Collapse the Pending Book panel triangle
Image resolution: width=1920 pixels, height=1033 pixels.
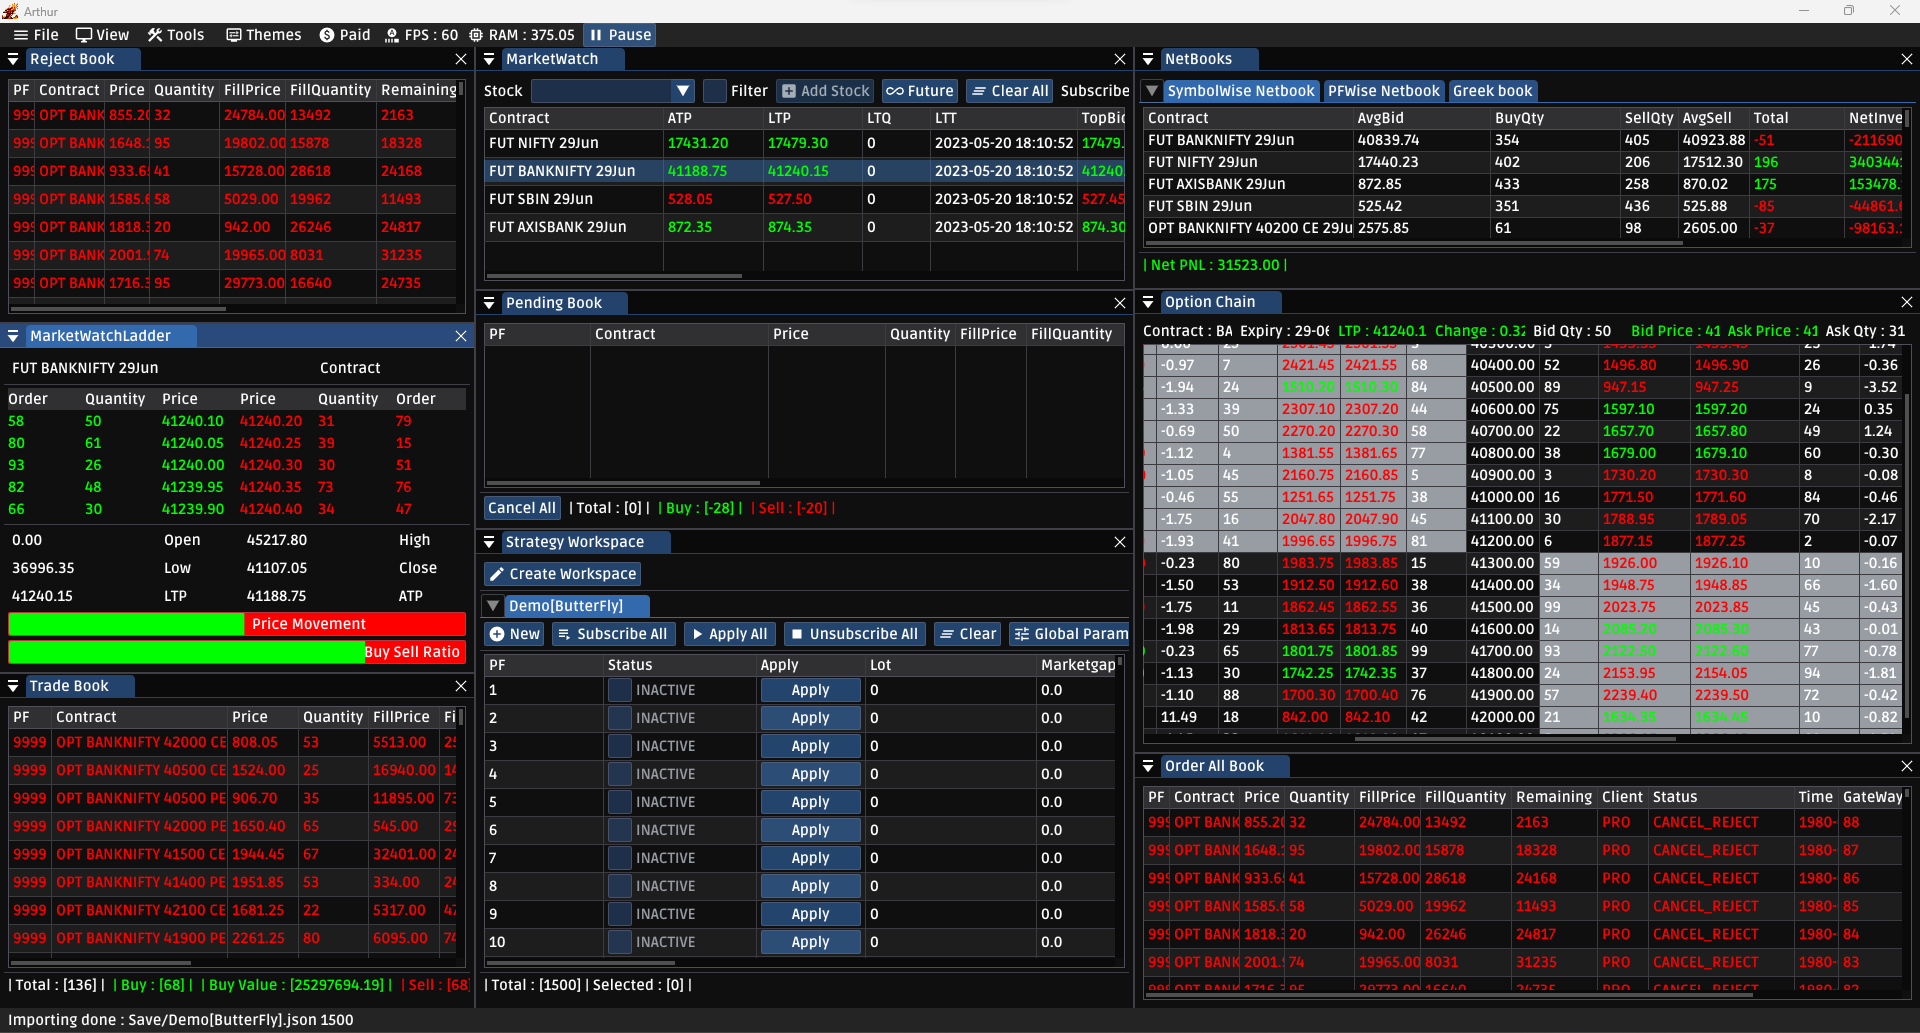pyautogui.click(x=489, y=303)
